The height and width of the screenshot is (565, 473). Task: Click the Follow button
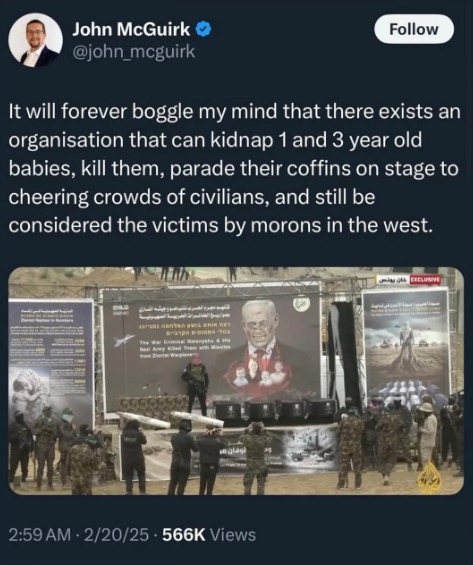tap(414, 29)
